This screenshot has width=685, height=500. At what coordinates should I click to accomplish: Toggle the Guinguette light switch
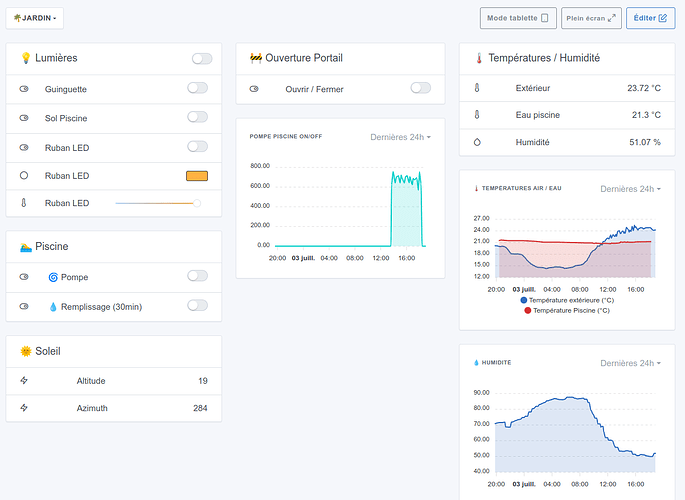point(197,88)
